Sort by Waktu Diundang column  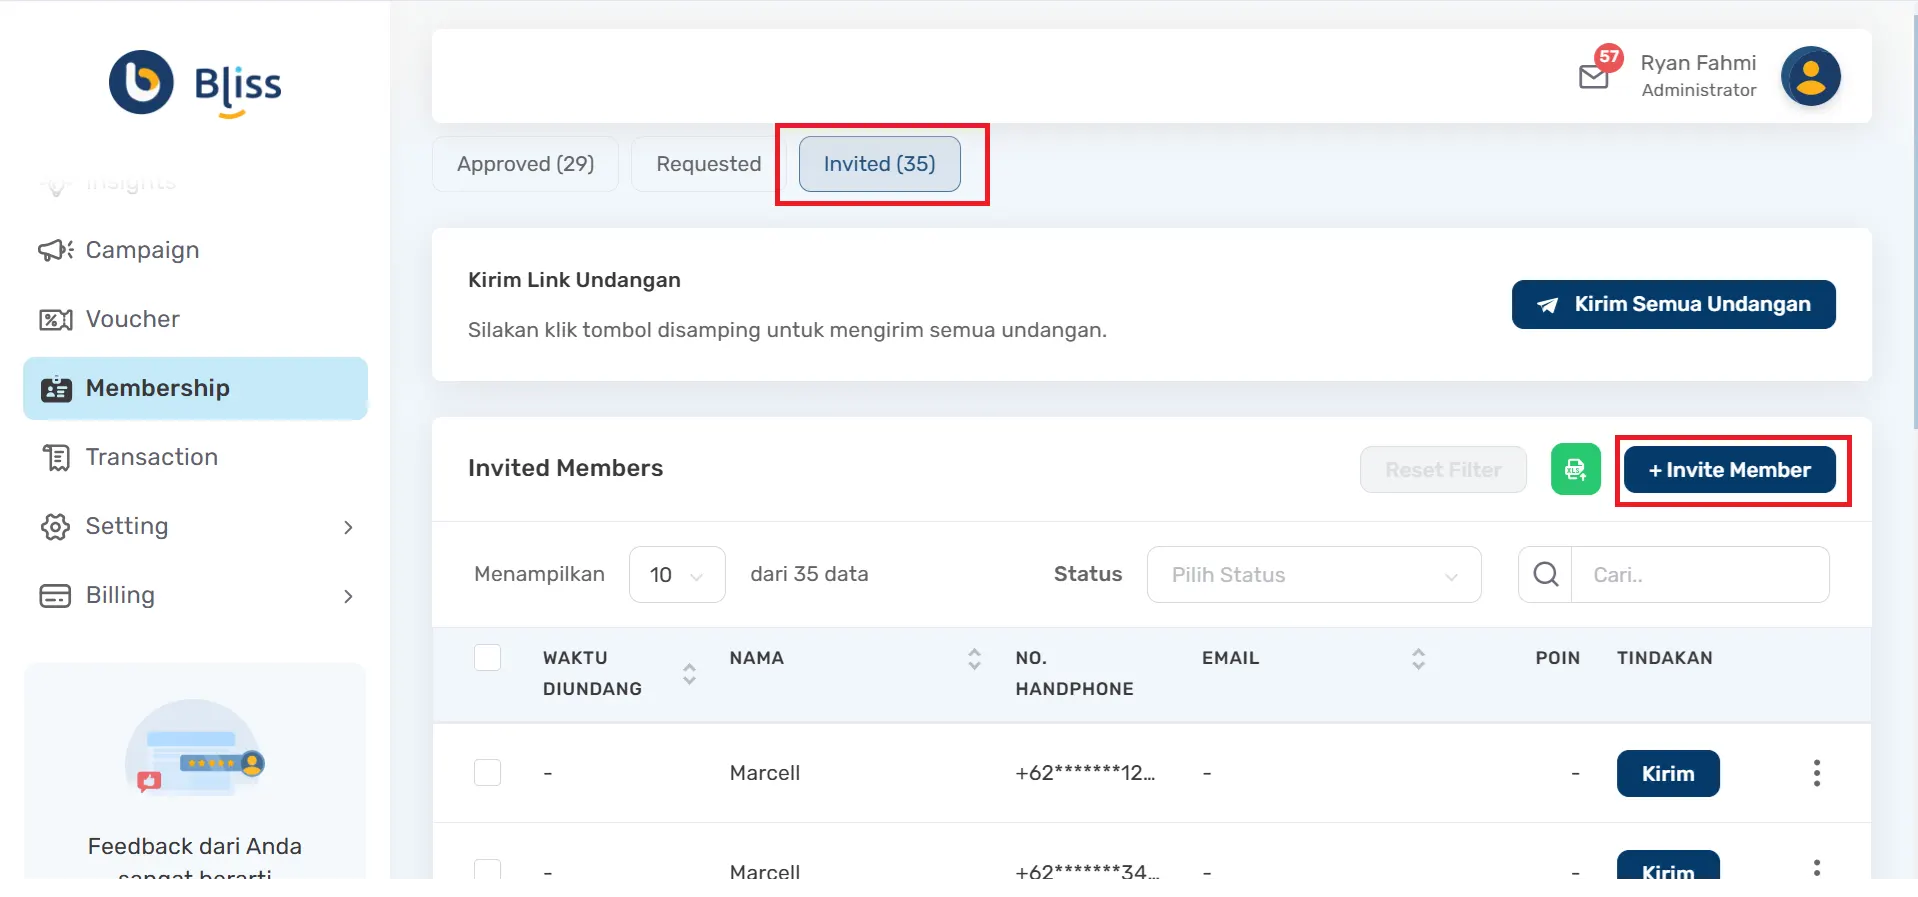pyautogui.click(x=689, y=673)
